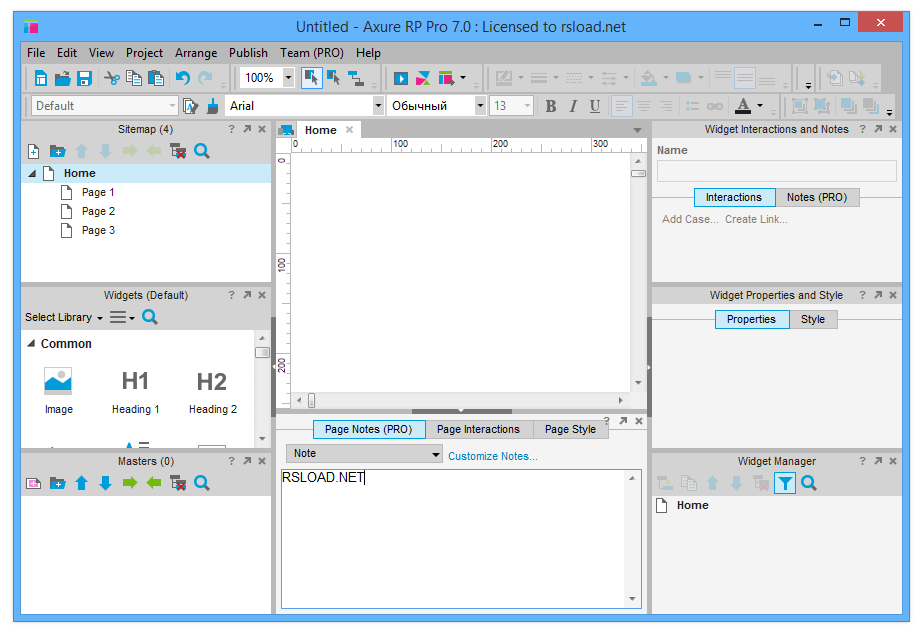Switch to the Page Interactions tab
Image resolution: width=923 pixels, height=638 pixels.
point(479,430)
